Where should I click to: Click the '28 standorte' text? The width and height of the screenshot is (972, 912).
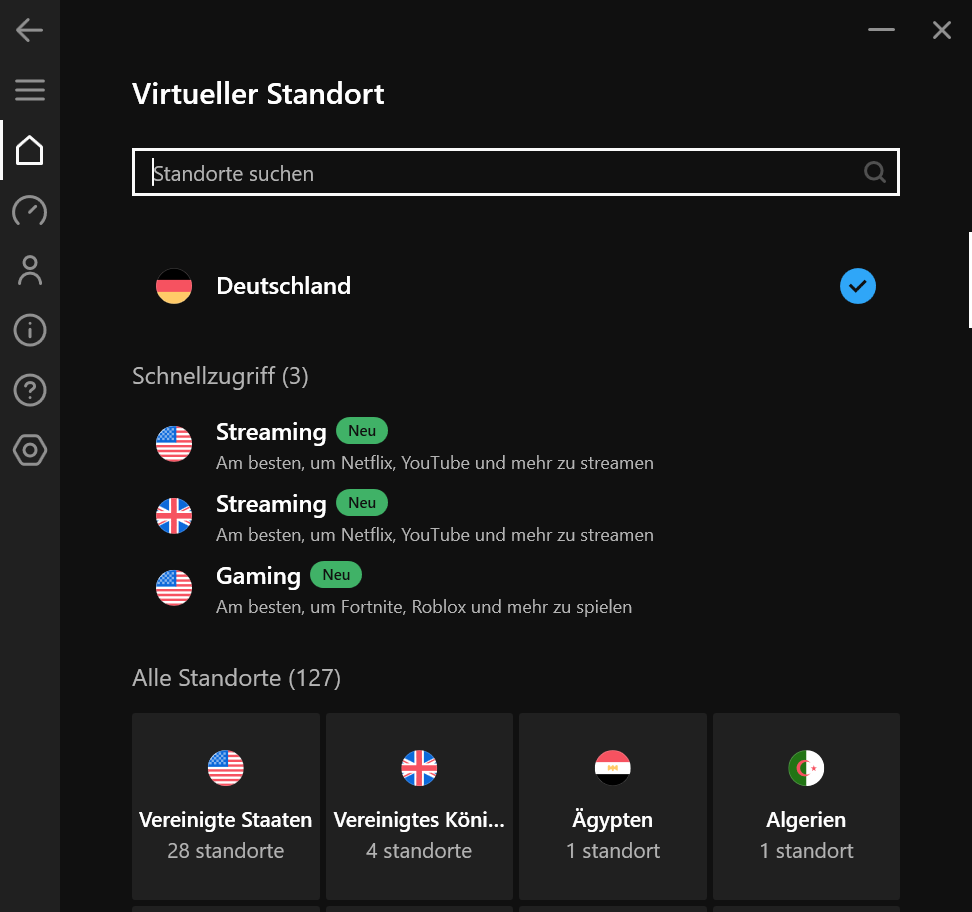click(x=226, y=851)
